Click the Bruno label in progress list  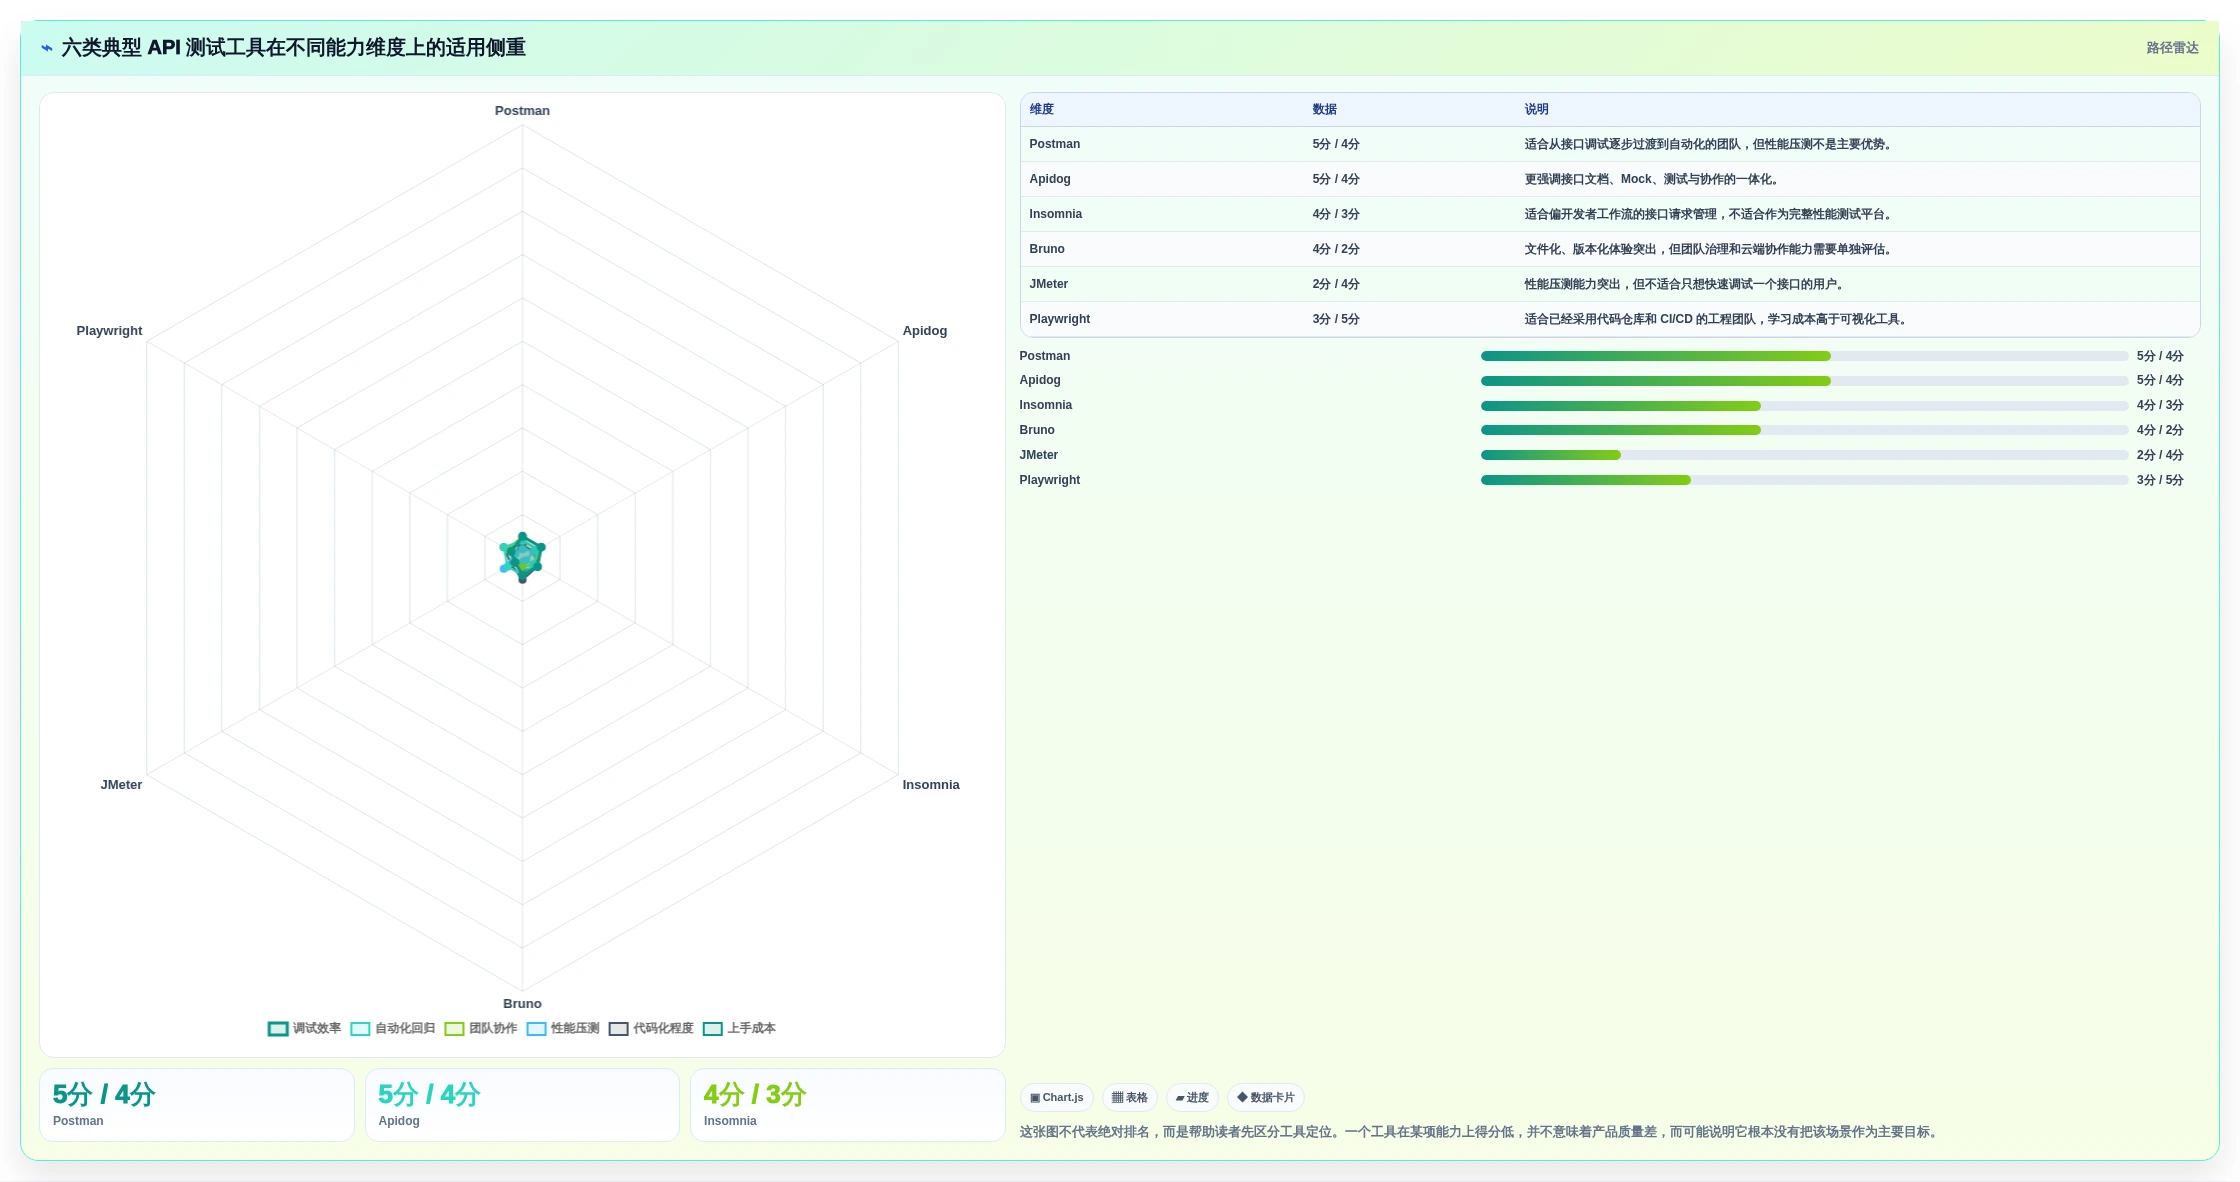(1037, 430)
